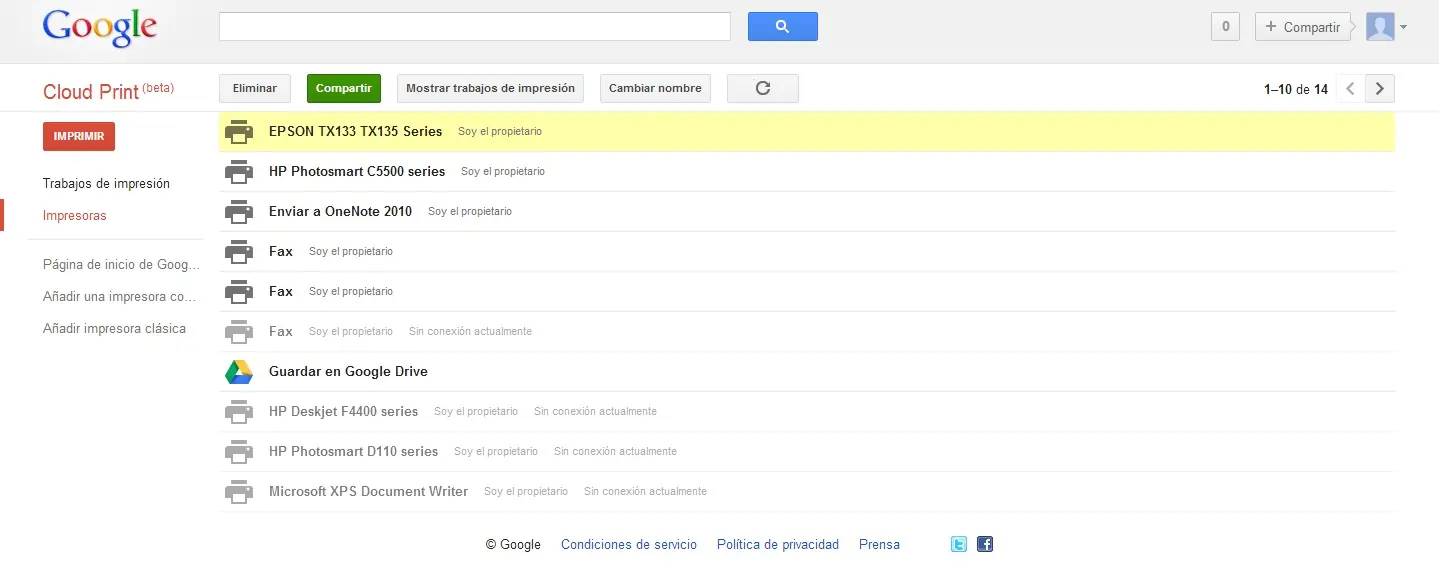Image resolution: width=1439 pixels, height=569 pixels.
Task: Select HP Deskjet F4400 series printer name
Action: (x=343, y=411)
